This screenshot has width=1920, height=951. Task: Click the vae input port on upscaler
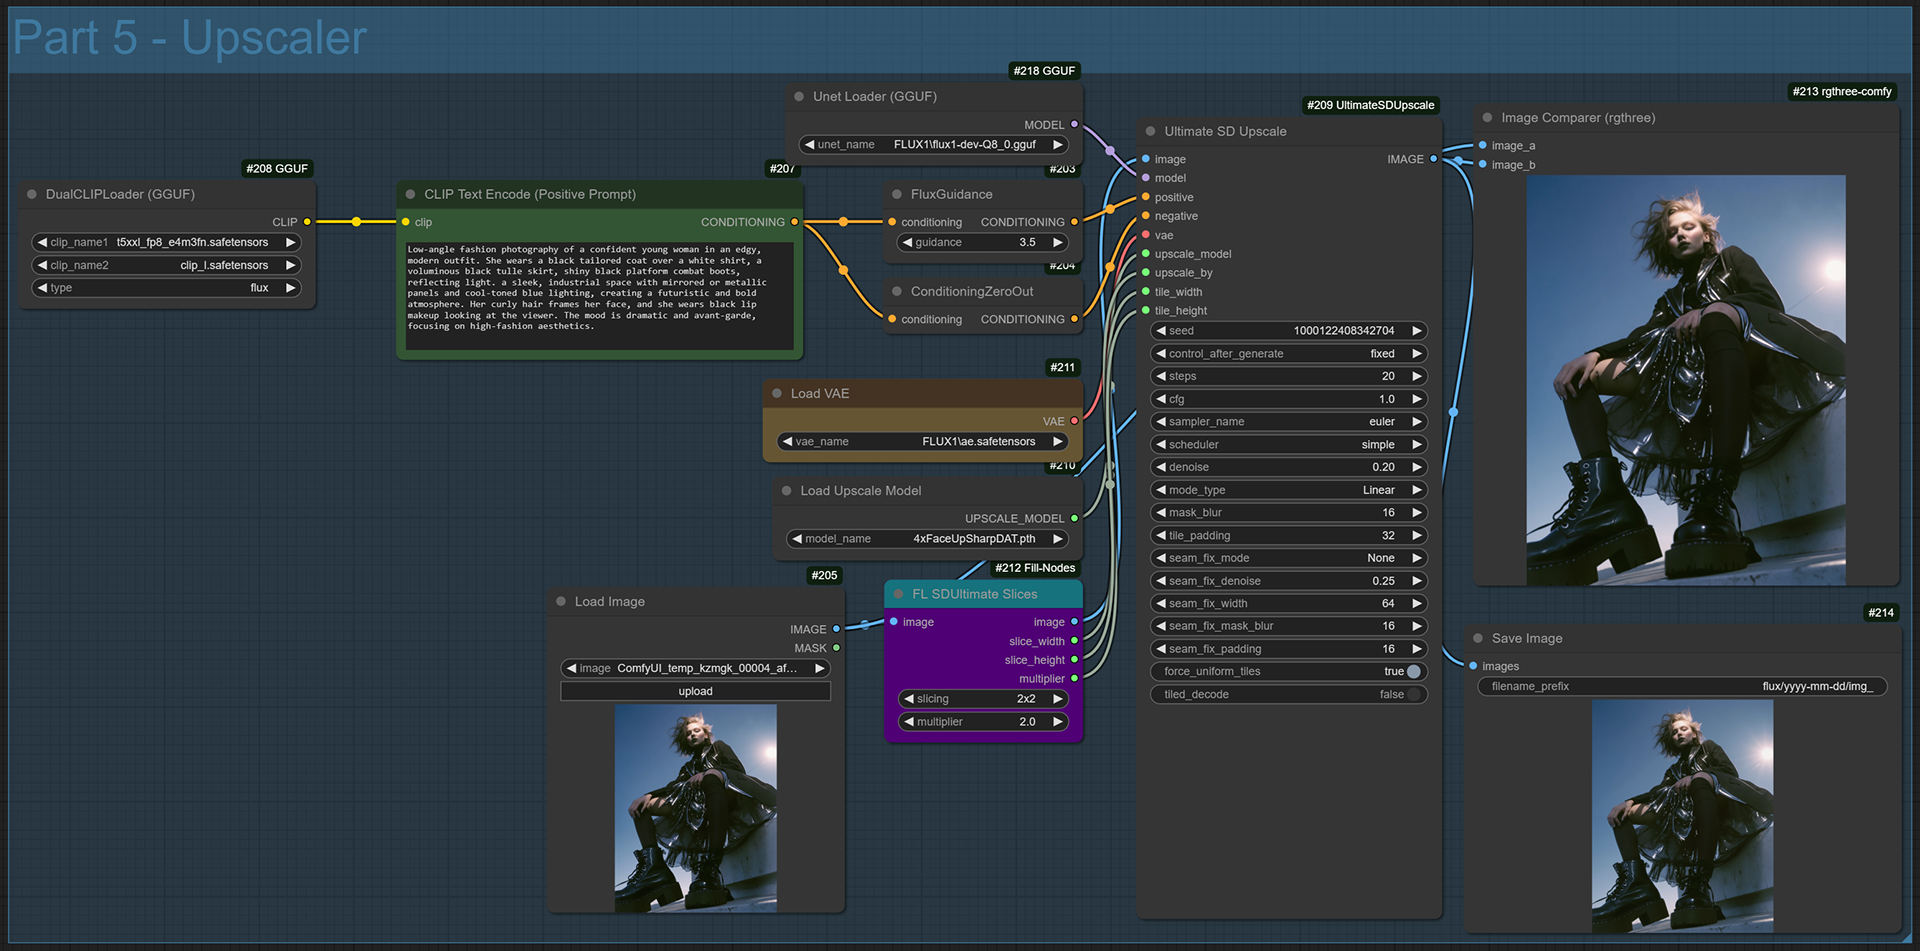click(1146, 235)
